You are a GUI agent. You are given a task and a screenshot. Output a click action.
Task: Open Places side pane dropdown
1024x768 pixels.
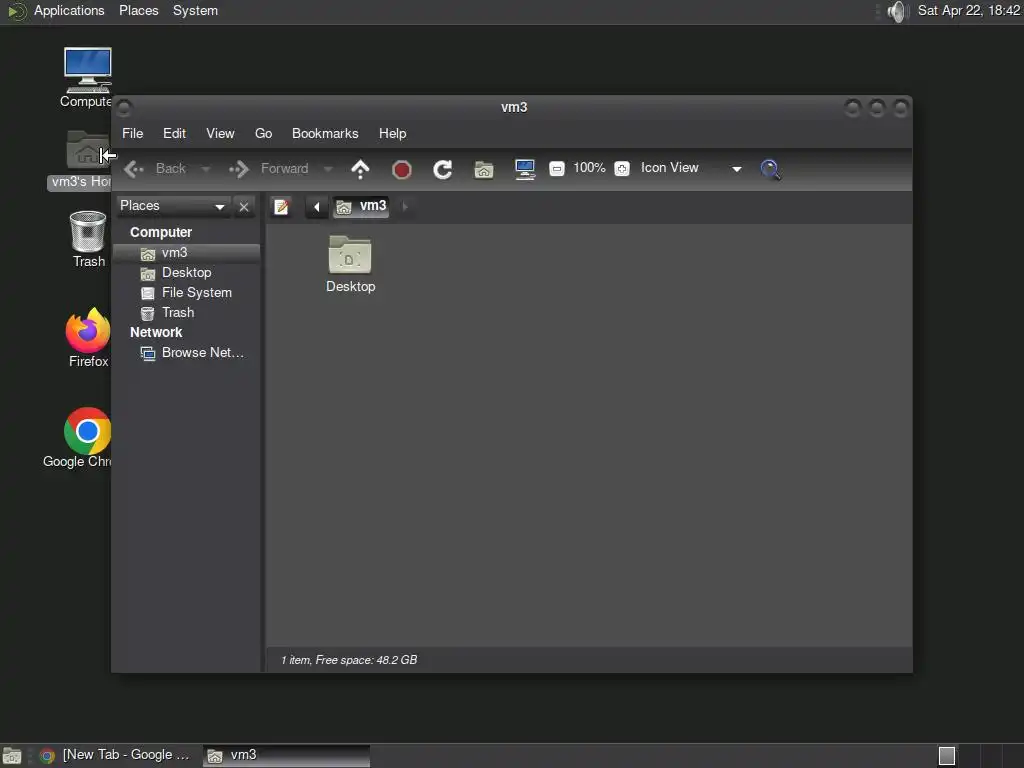(172, 206)
